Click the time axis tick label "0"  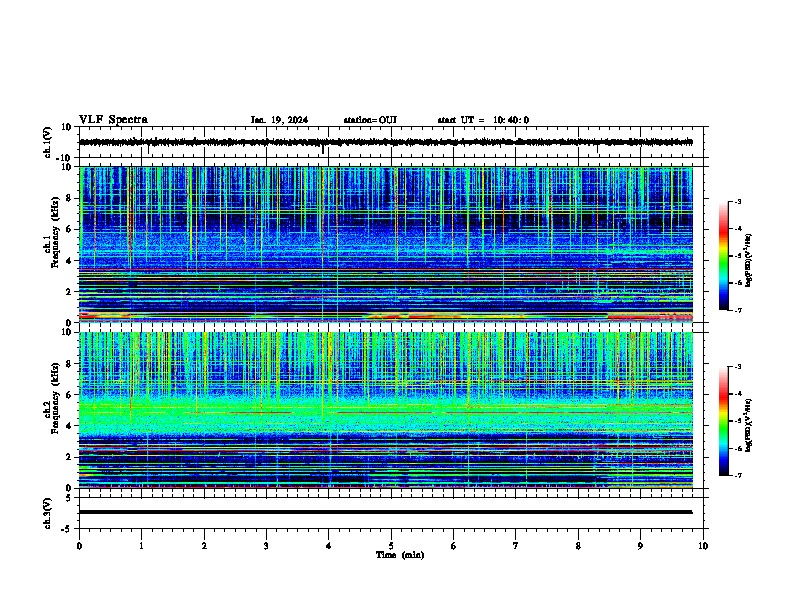[79, 546]
